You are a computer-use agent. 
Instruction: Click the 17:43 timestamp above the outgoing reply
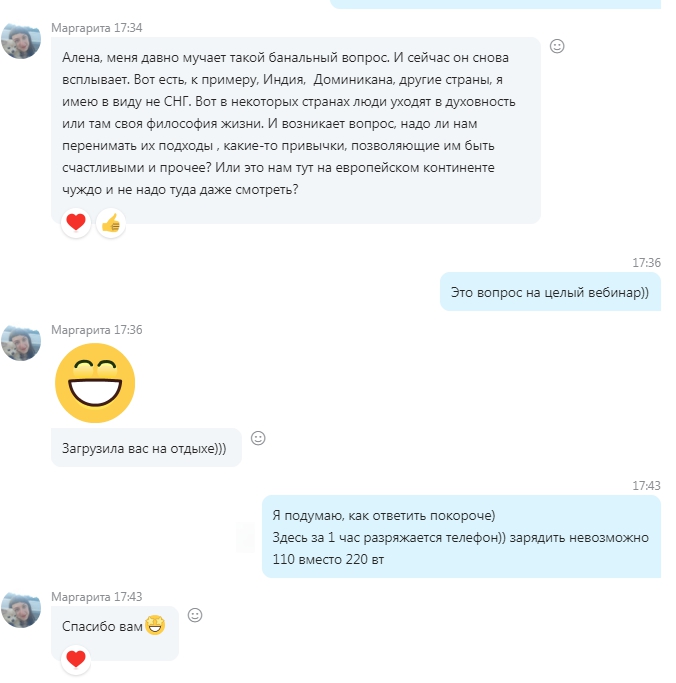coord(646,486)
